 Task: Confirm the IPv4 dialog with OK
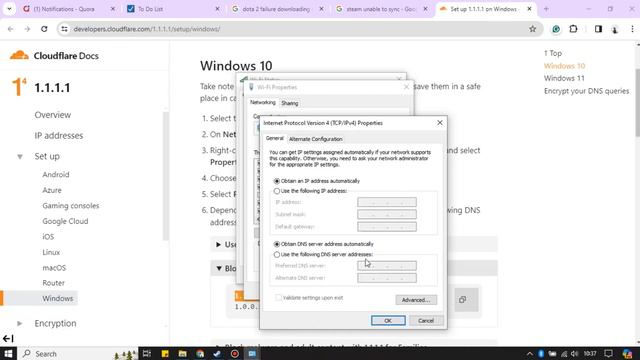click(388, 320)
